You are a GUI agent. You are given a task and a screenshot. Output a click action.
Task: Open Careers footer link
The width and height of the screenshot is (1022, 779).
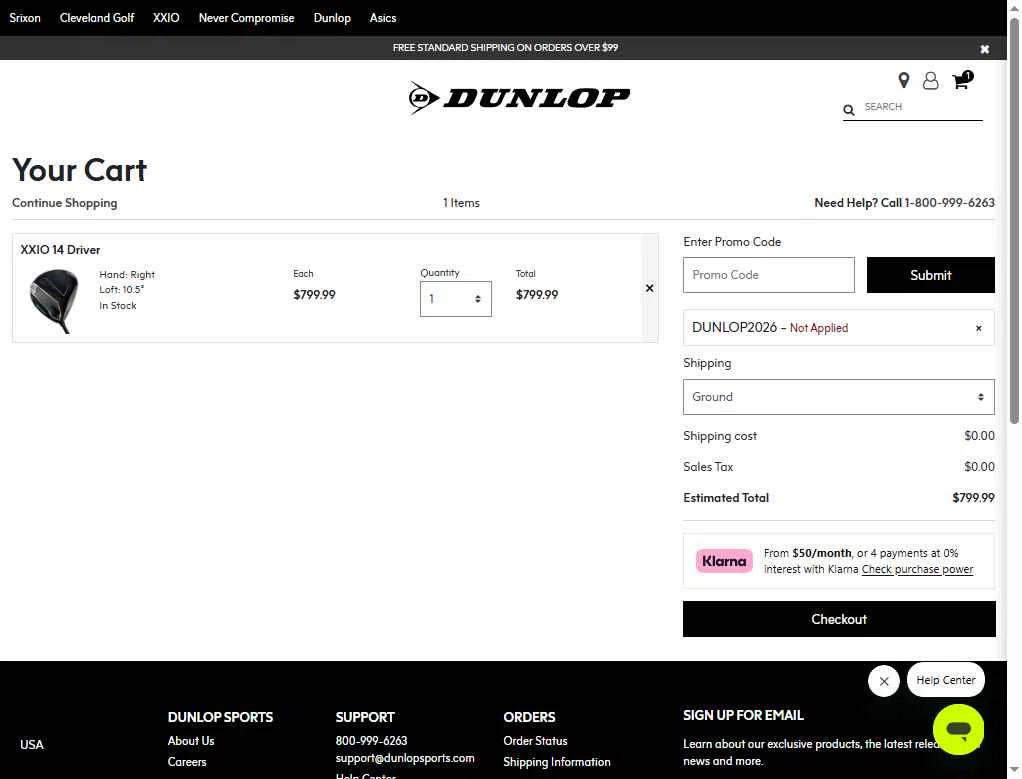tap(187, 762)
